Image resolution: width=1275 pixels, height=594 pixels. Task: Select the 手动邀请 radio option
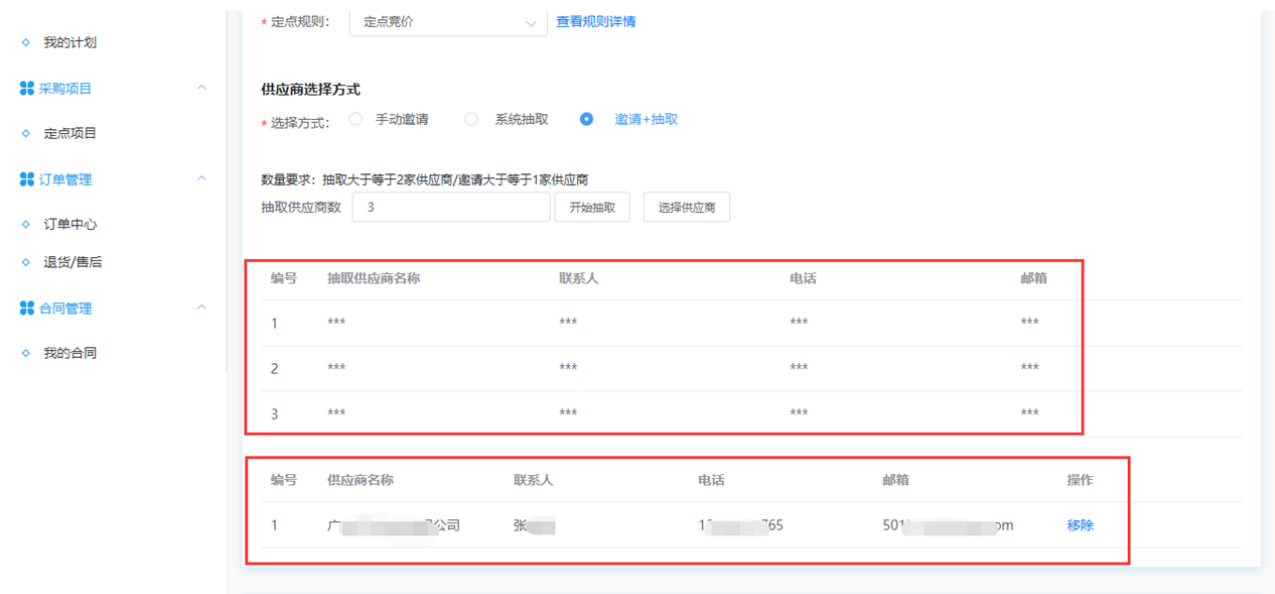pos(356,119)
